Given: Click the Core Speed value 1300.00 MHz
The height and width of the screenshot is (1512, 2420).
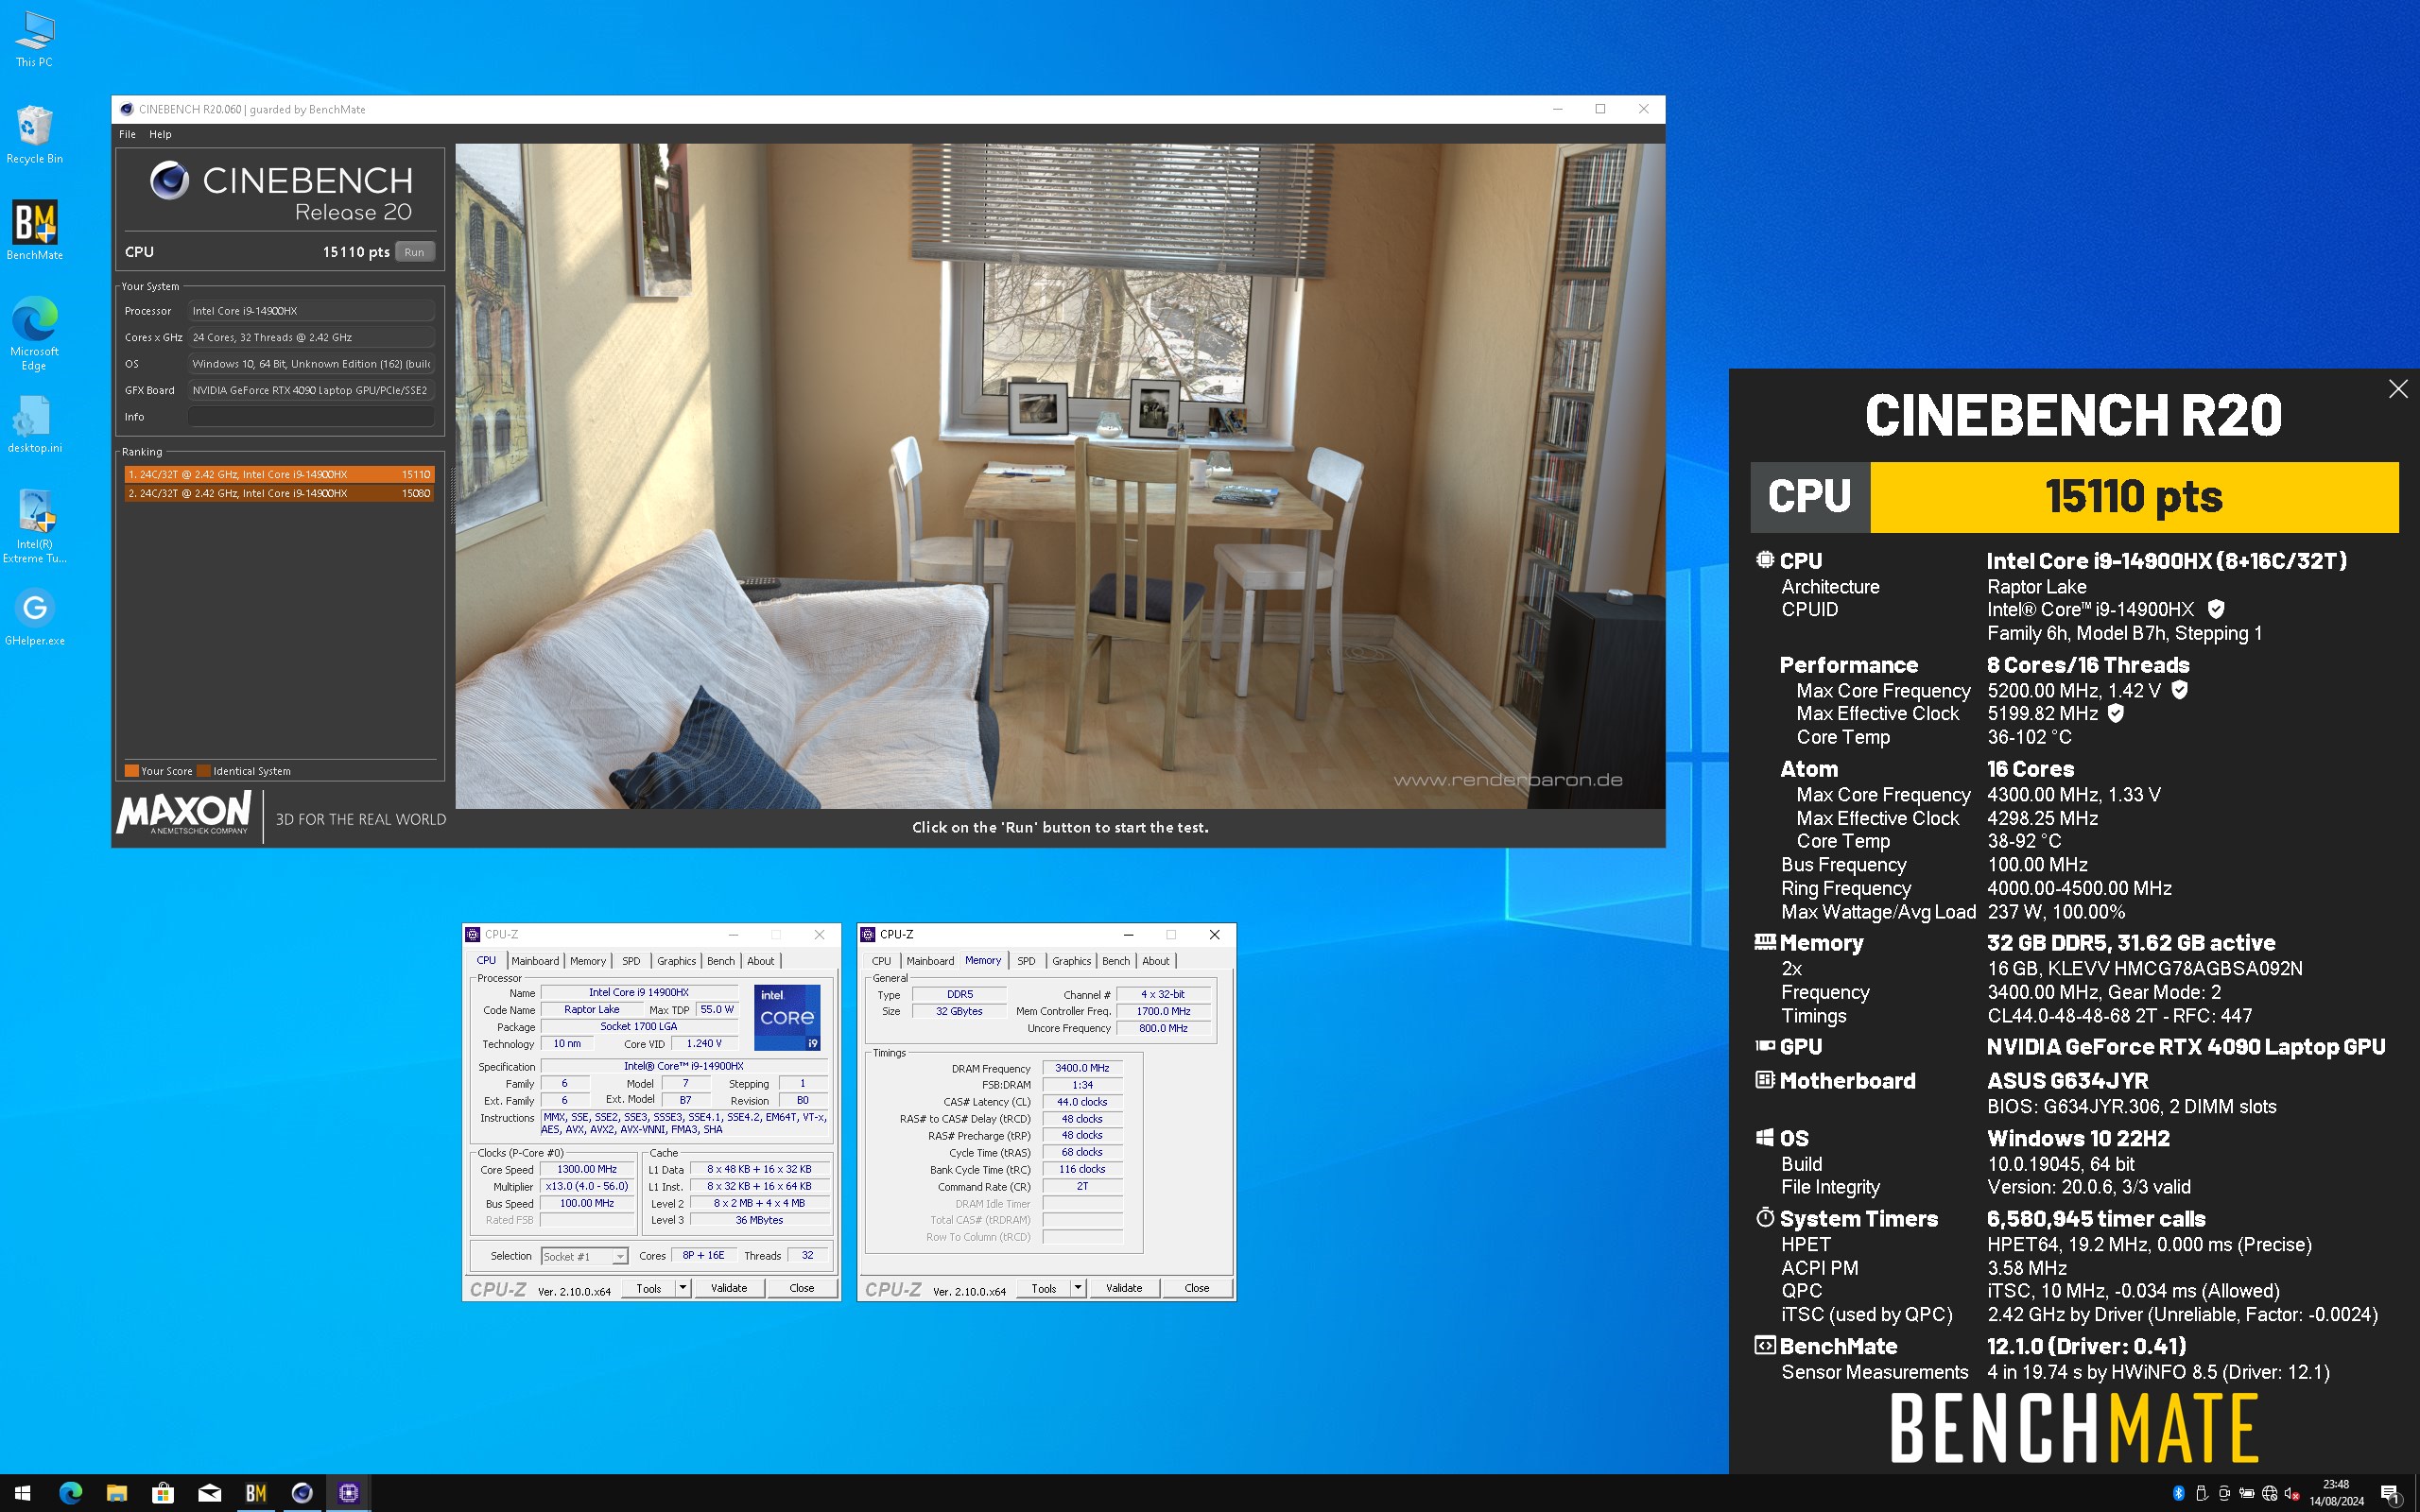Looking at the screenshot, I should point(587,1169).
